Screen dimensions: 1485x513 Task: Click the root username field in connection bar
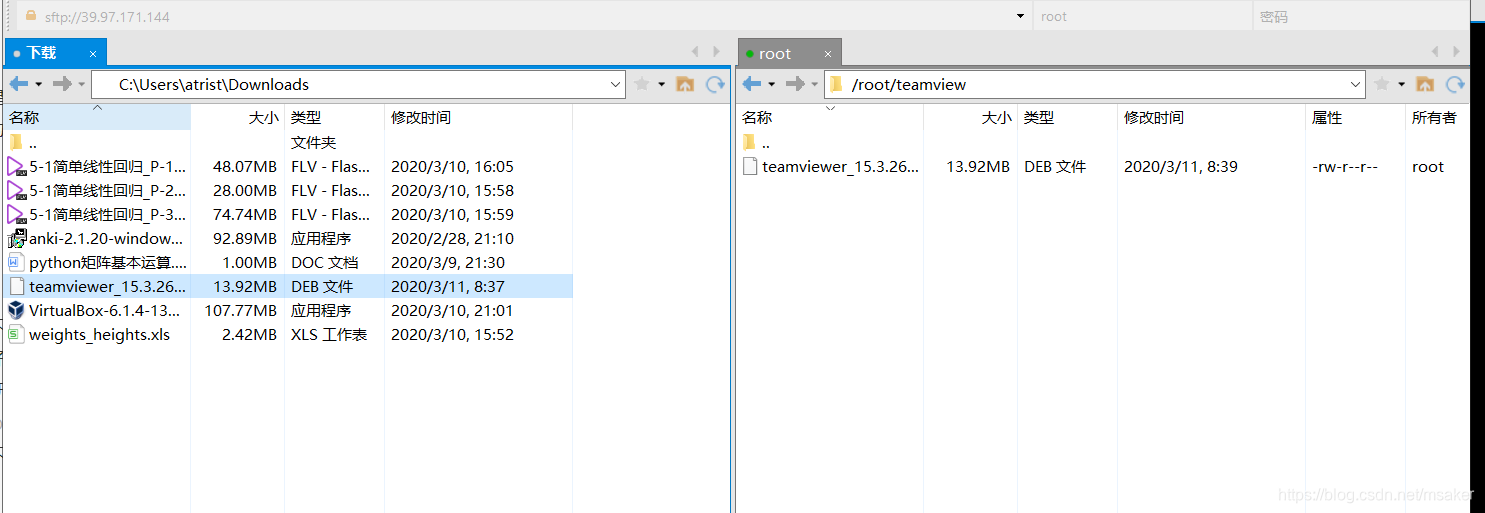pyautogui.click(x=1143, y=16)
